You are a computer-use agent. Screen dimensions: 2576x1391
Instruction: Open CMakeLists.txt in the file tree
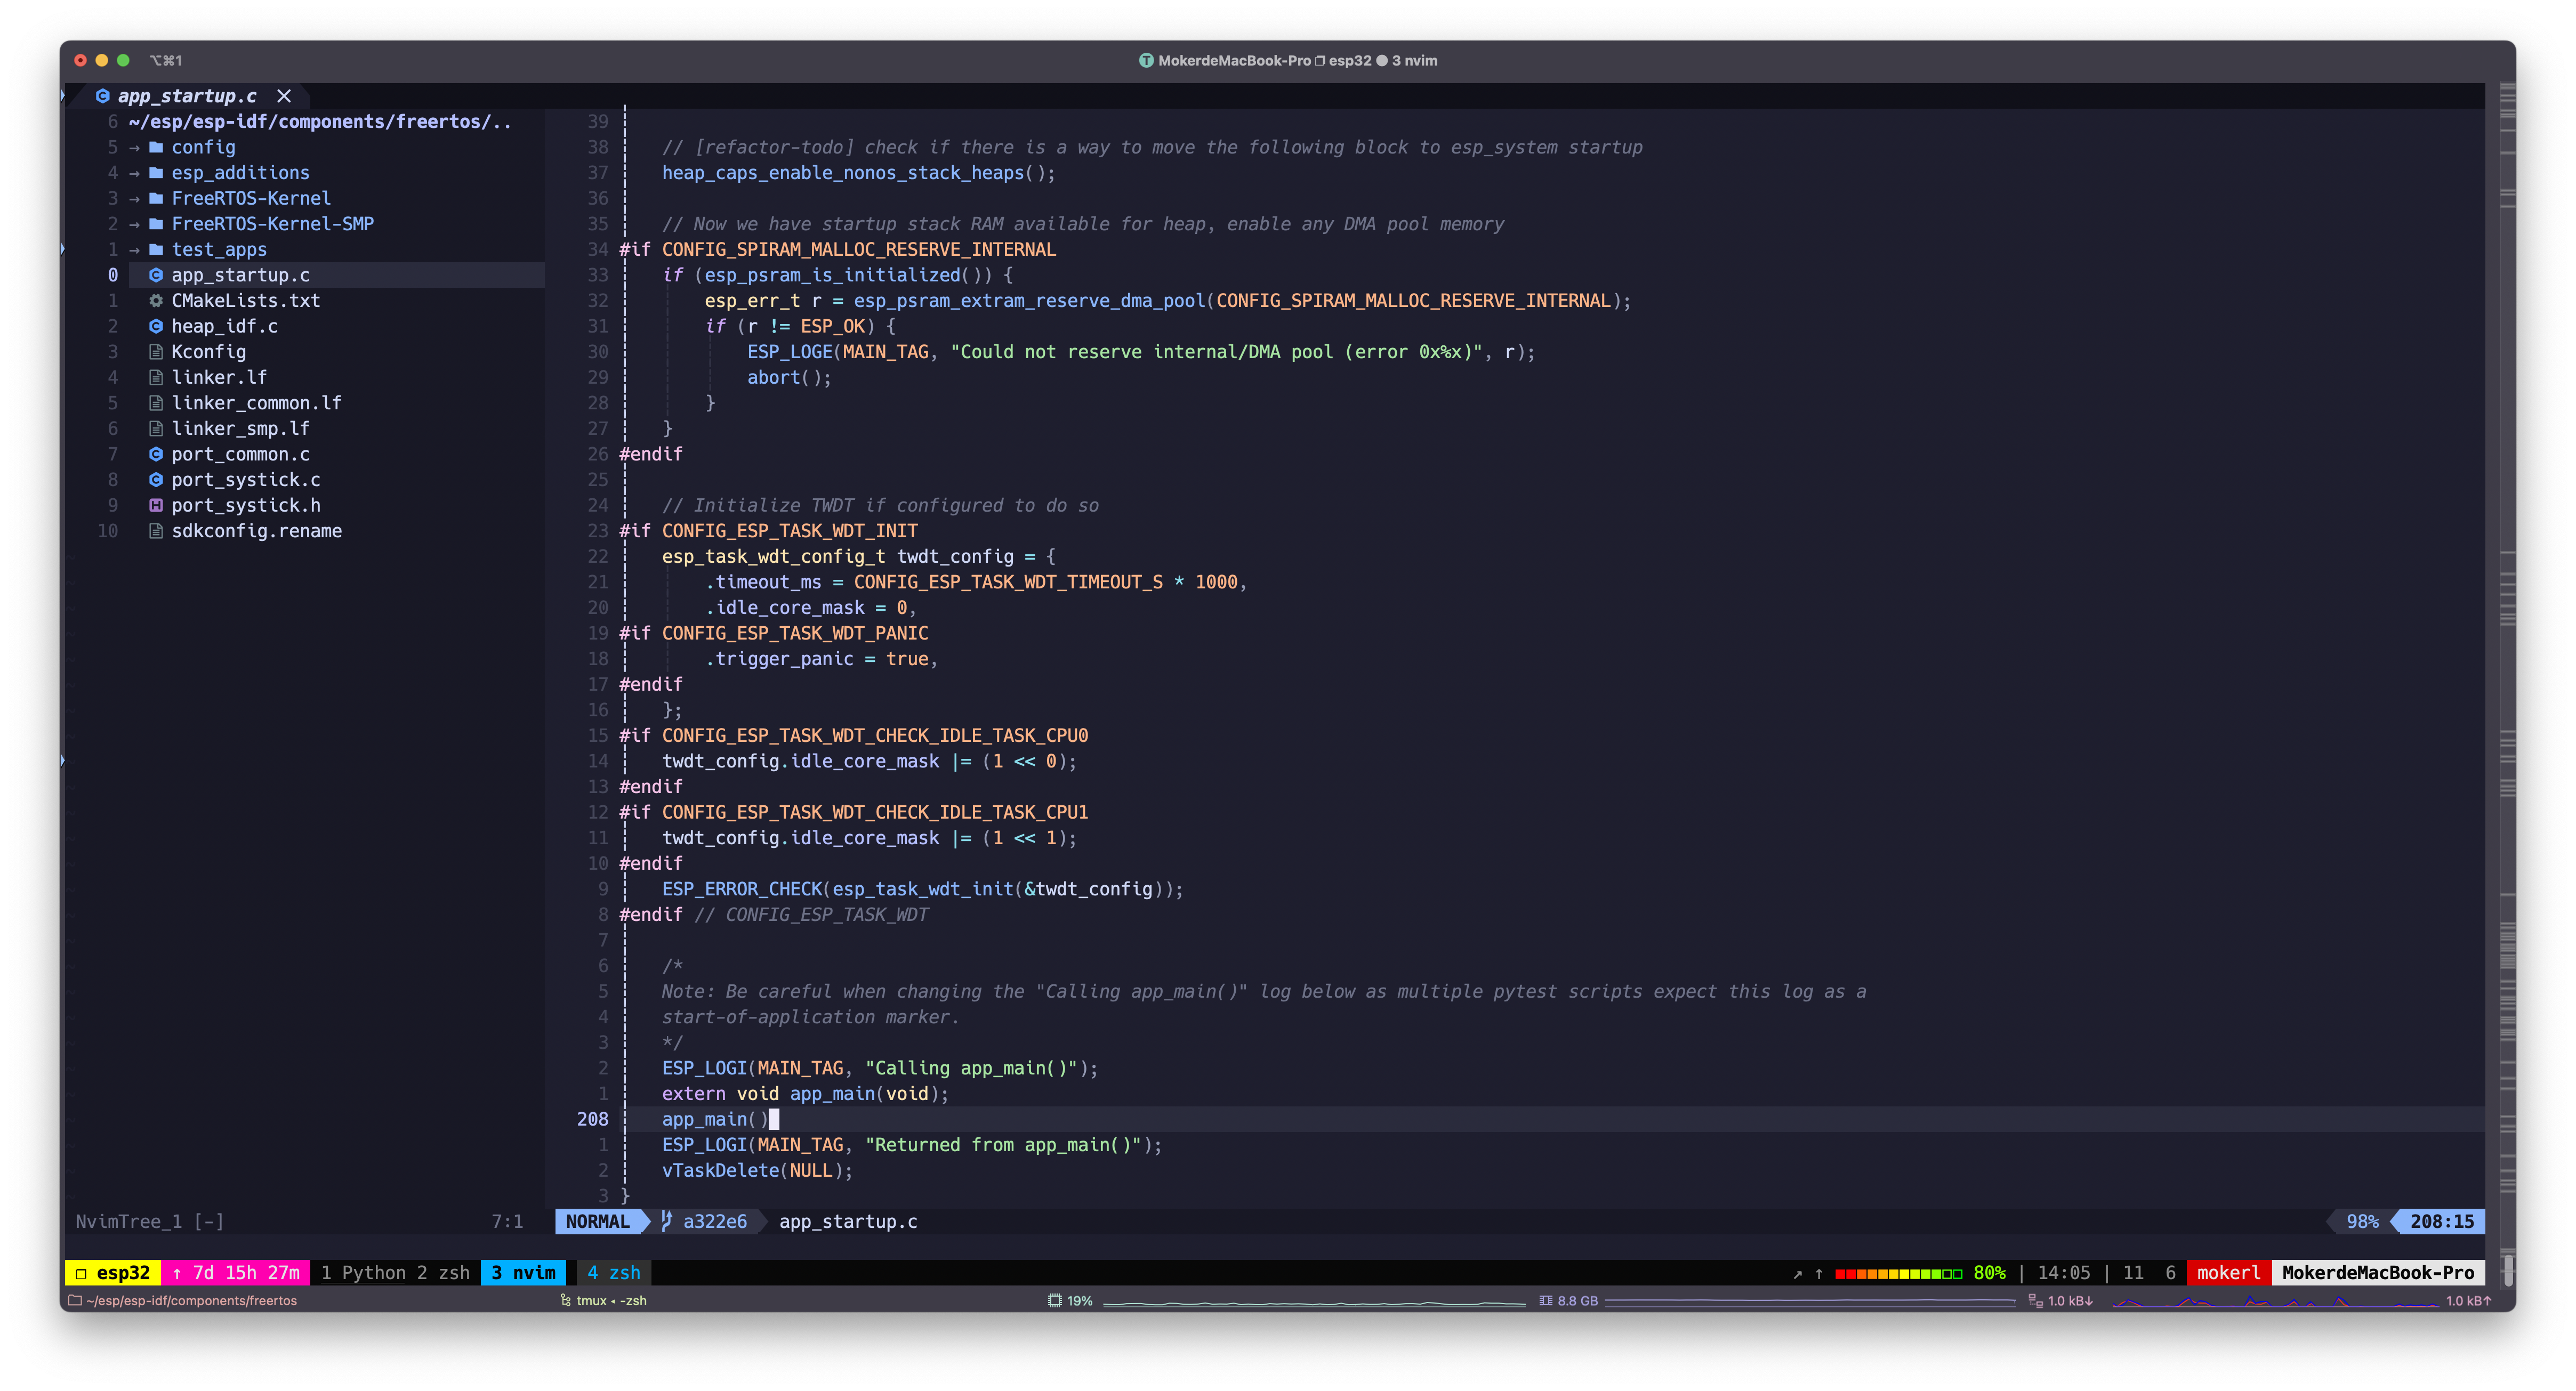(246, 301)
